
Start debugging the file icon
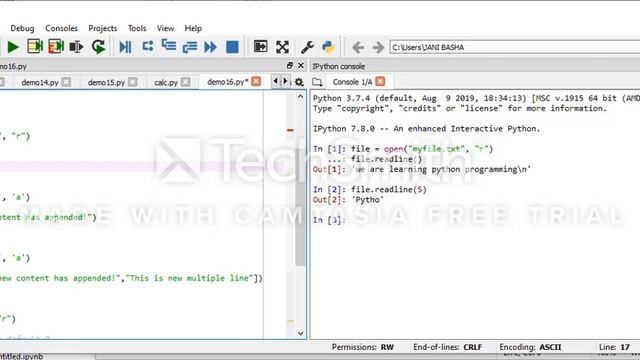(x=125, y=47)
